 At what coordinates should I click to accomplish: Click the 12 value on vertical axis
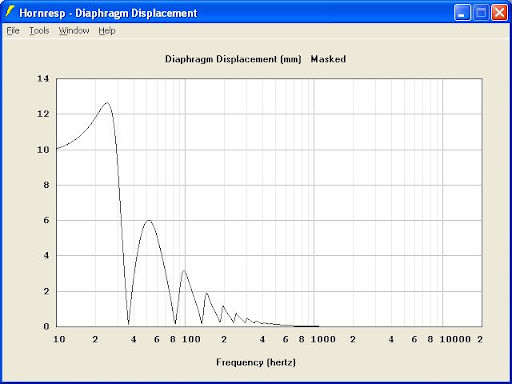(x=43, y=114)
